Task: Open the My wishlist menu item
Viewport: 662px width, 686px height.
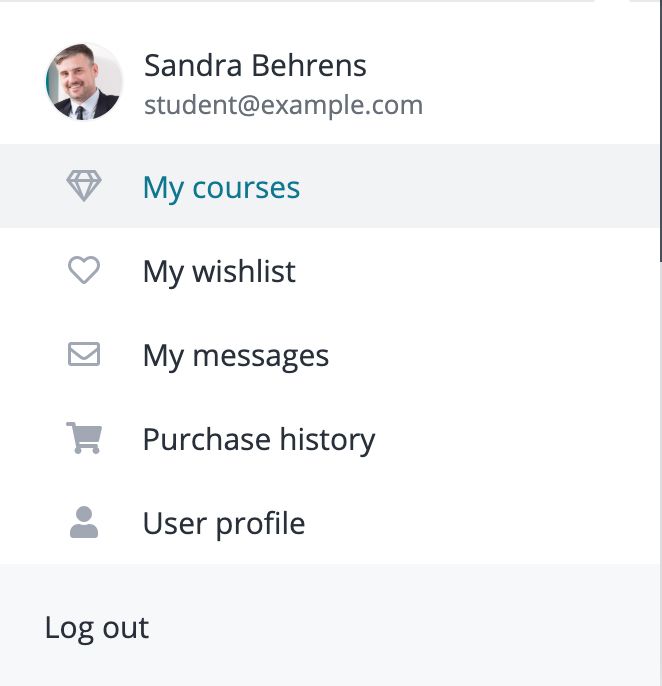Action: coord(219,271)
